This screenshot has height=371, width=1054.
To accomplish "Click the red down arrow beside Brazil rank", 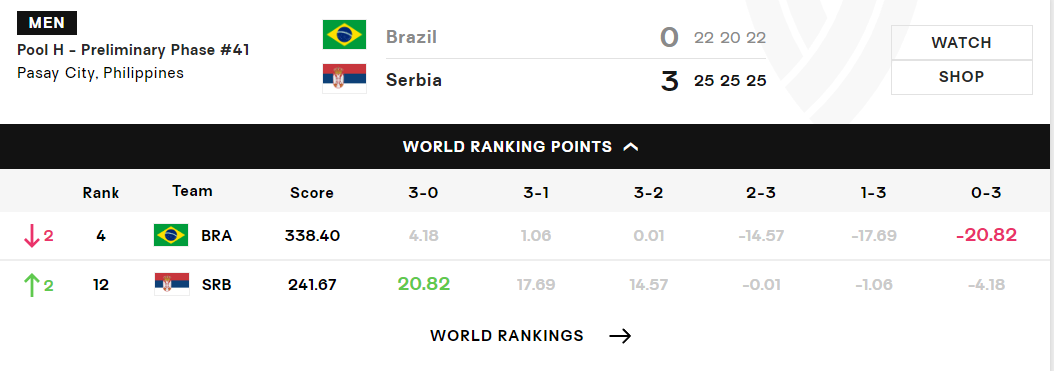I will [31, 236].
